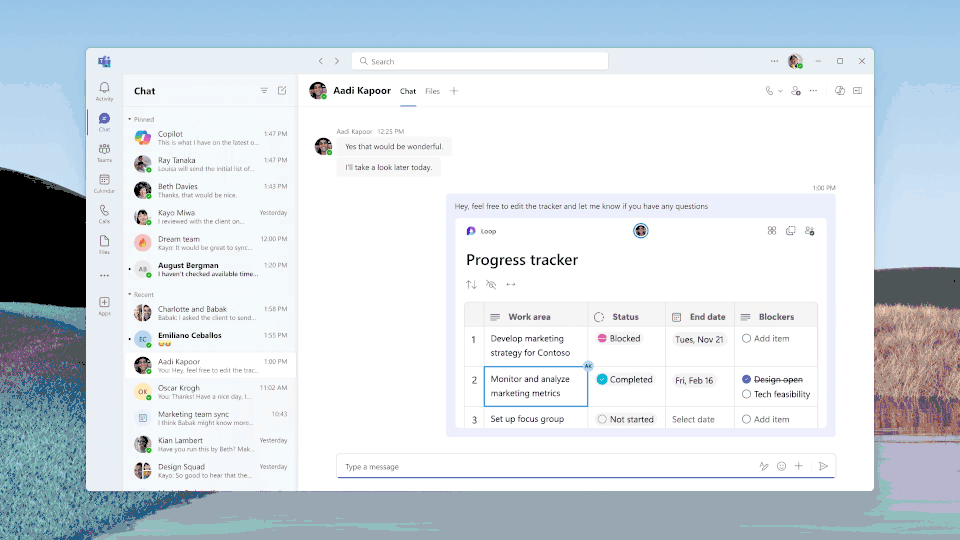Open chat with Beth Davies

[x=211, y=190]
